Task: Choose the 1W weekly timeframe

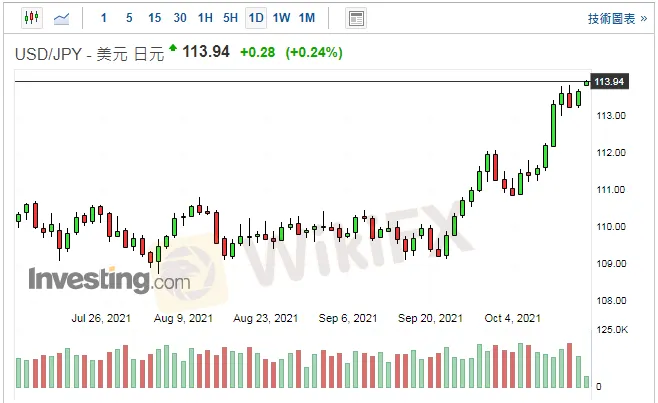Action: (281, 18)
